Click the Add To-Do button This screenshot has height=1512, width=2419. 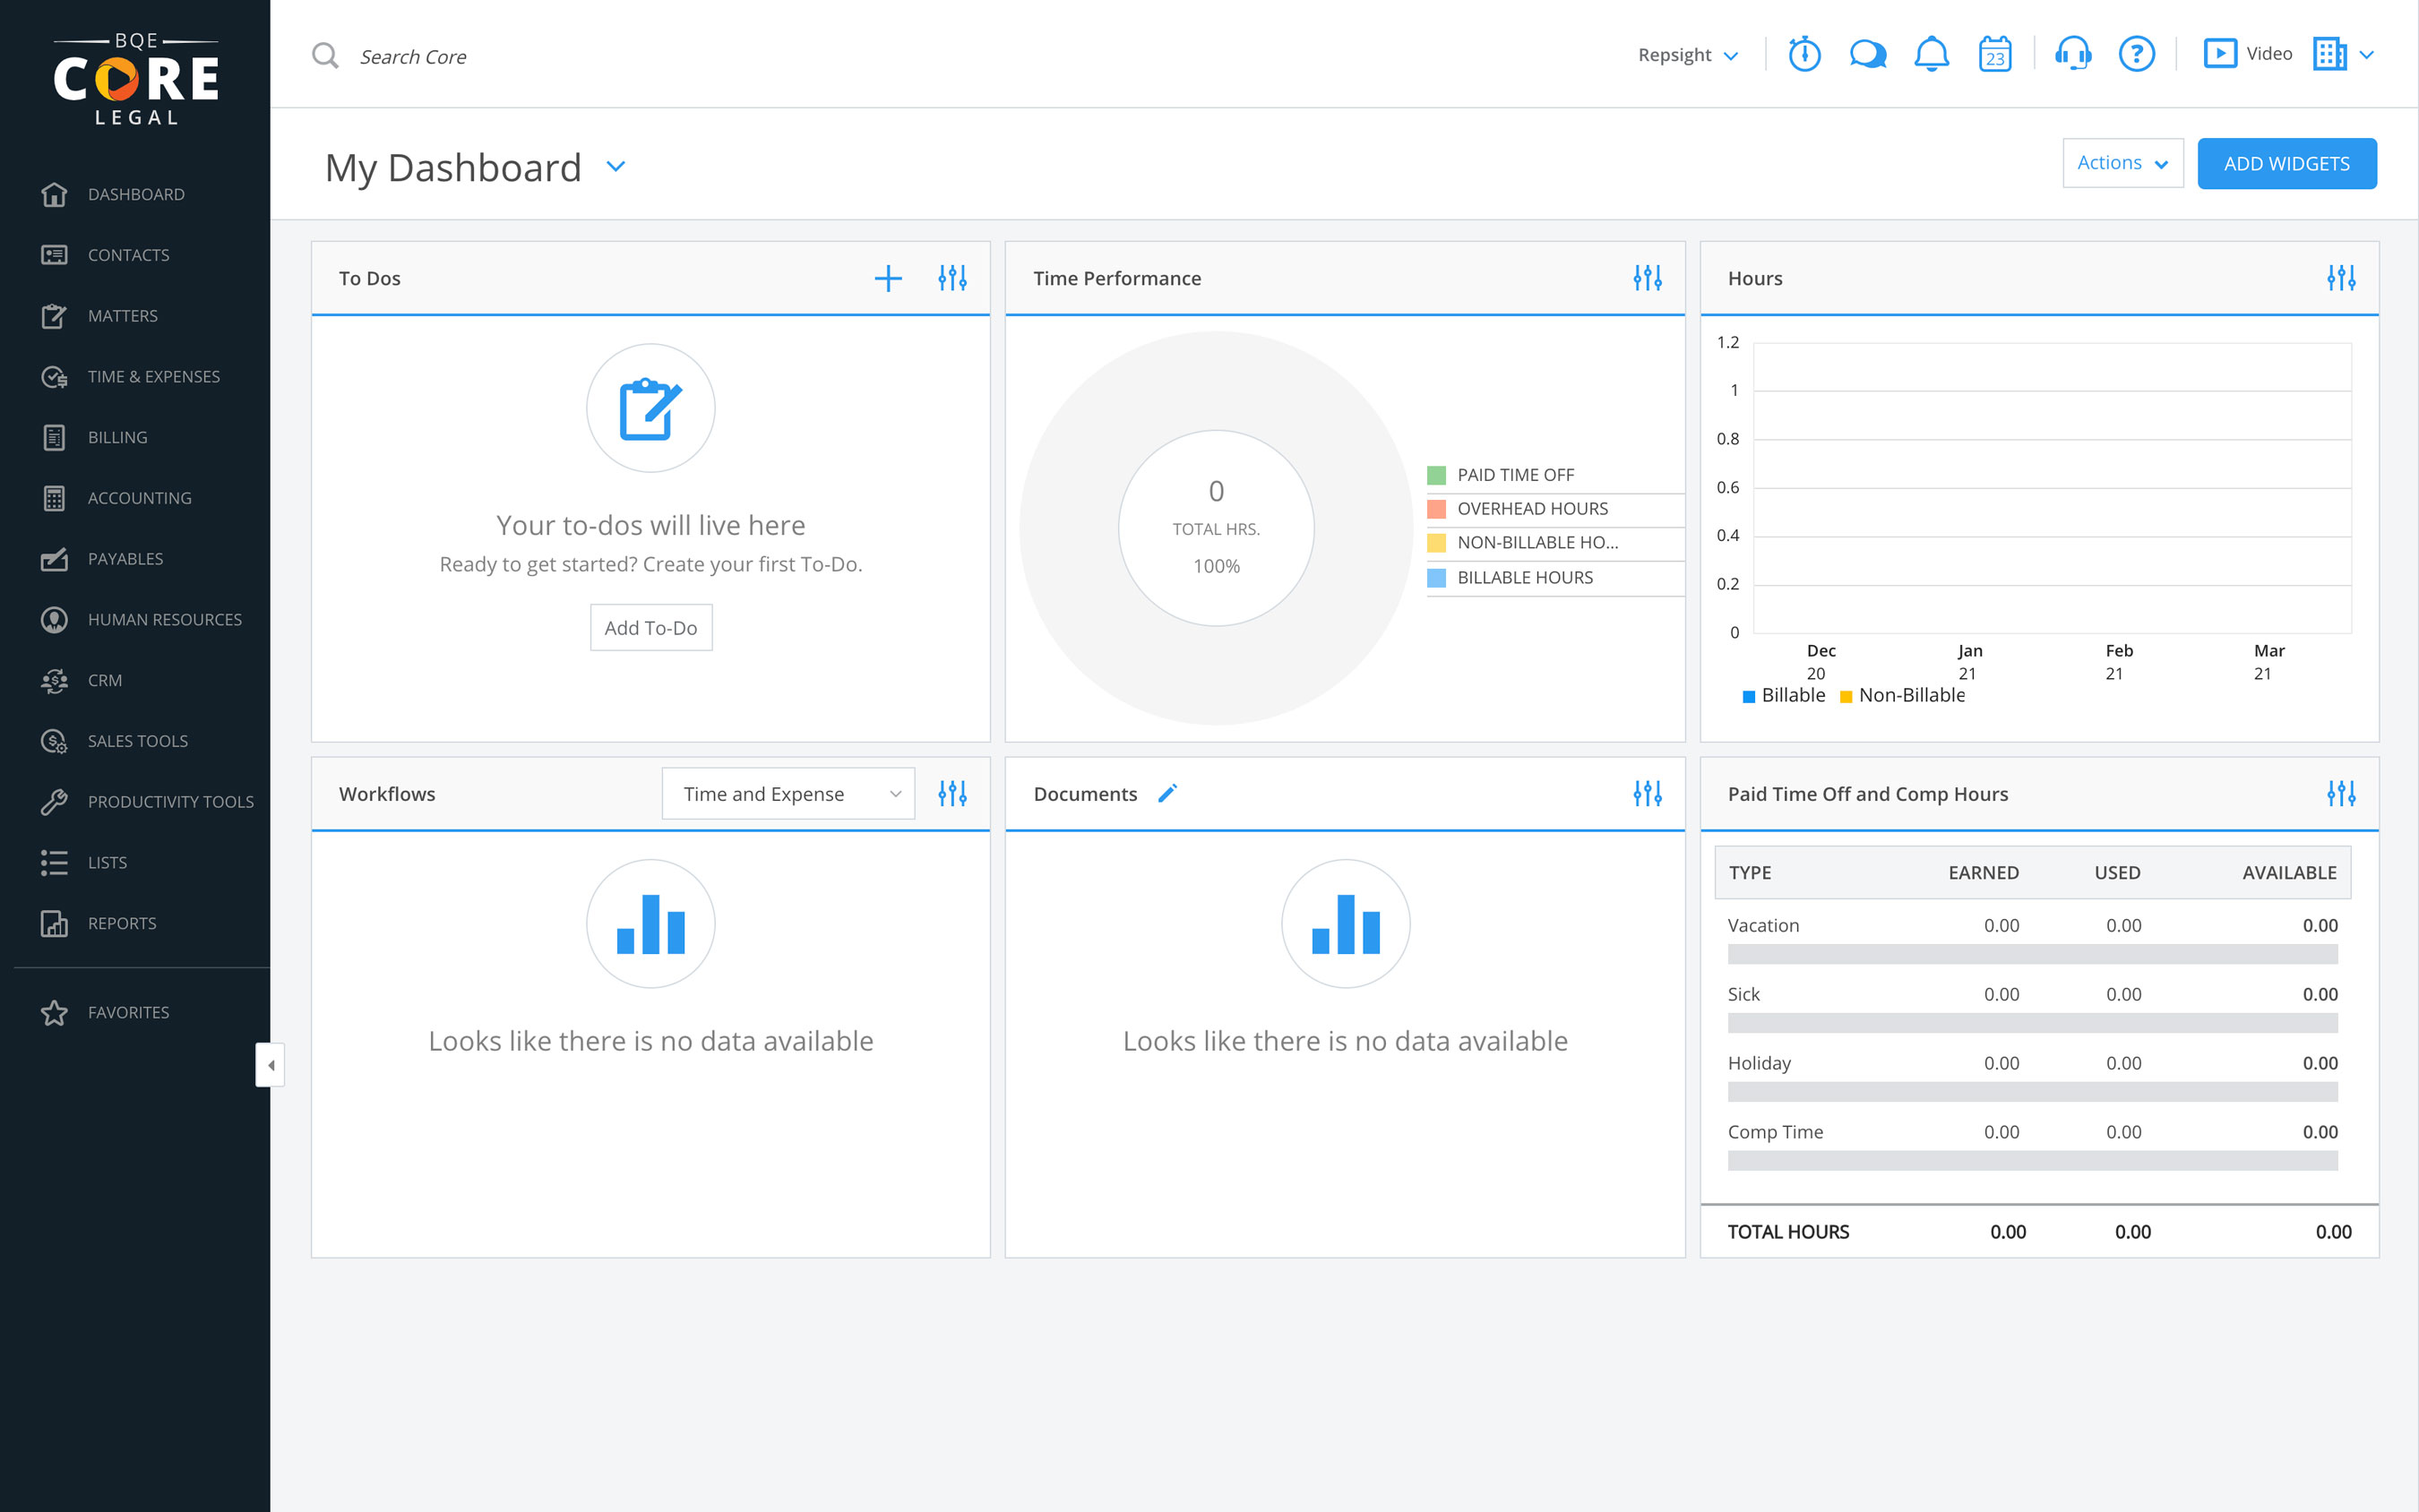[x=650, y=628]
